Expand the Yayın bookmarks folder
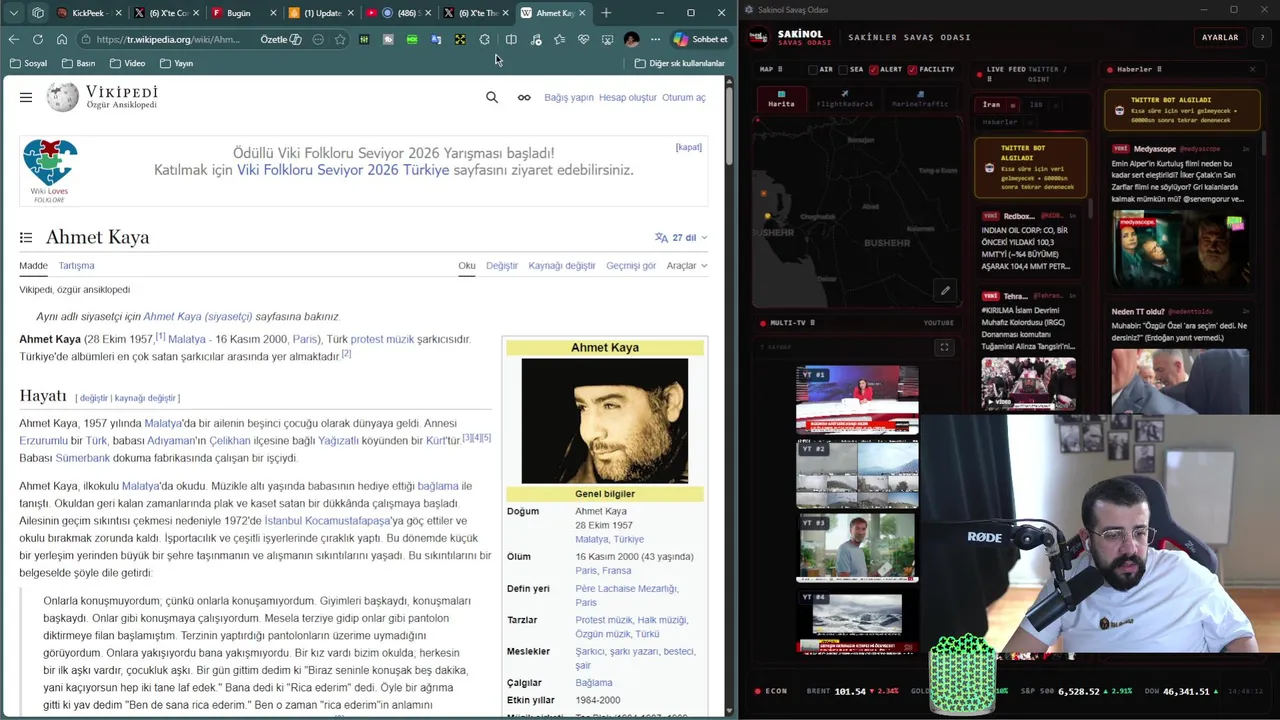Image resolution: width=1280 pixels, height=720 pixels. coord(176,63)
